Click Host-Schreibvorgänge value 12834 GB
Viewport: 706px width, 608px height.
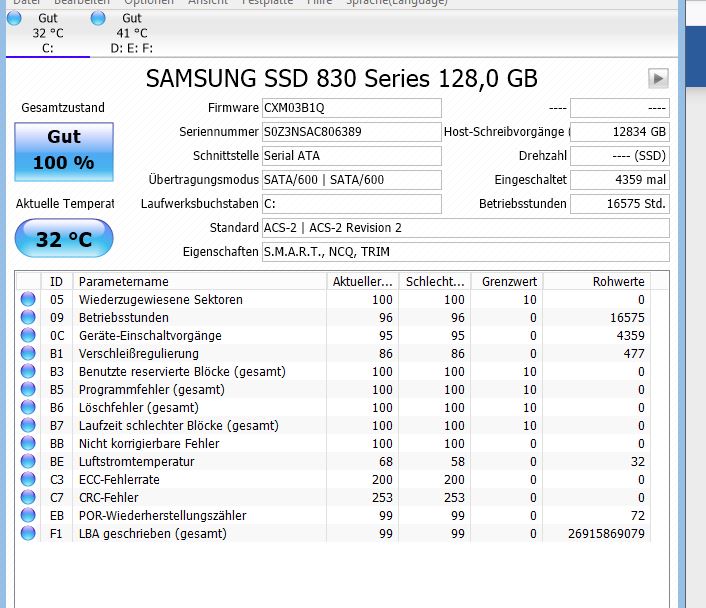(x=620, y=132)
